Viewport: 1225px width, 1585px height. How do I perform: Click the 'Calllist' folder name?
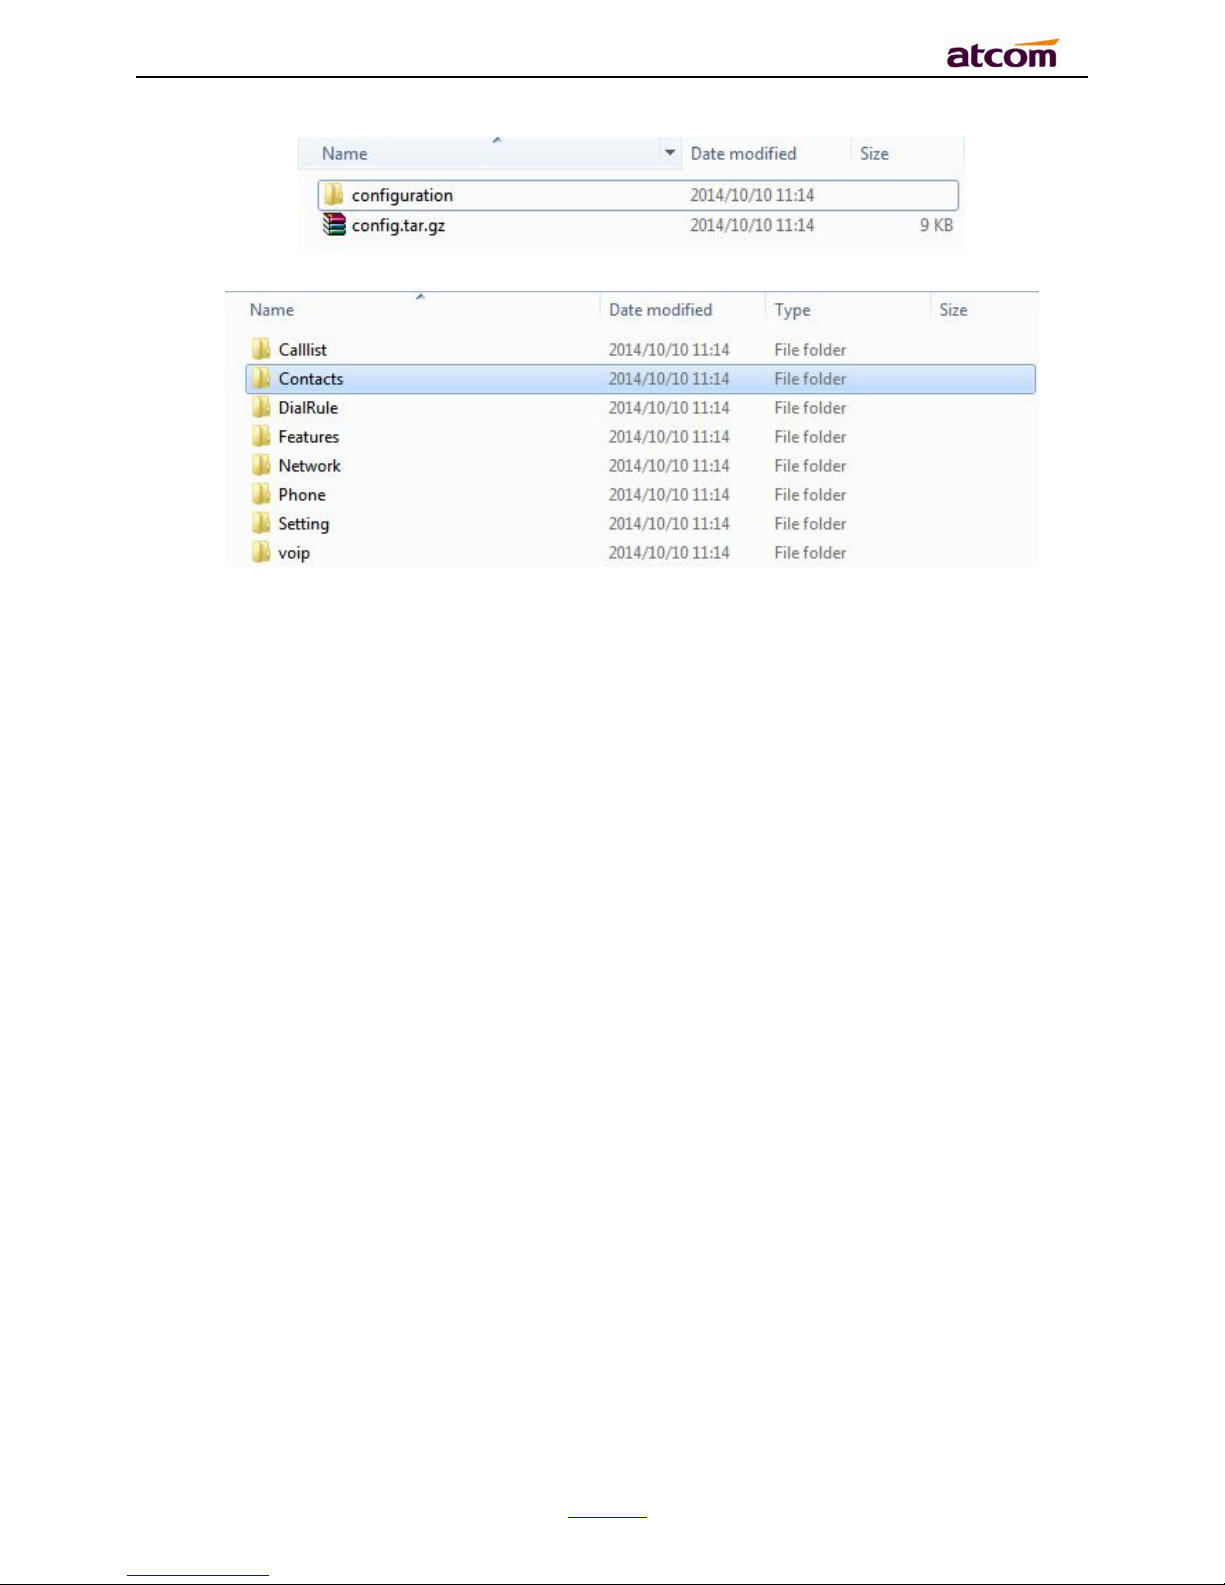click(303, 349)
